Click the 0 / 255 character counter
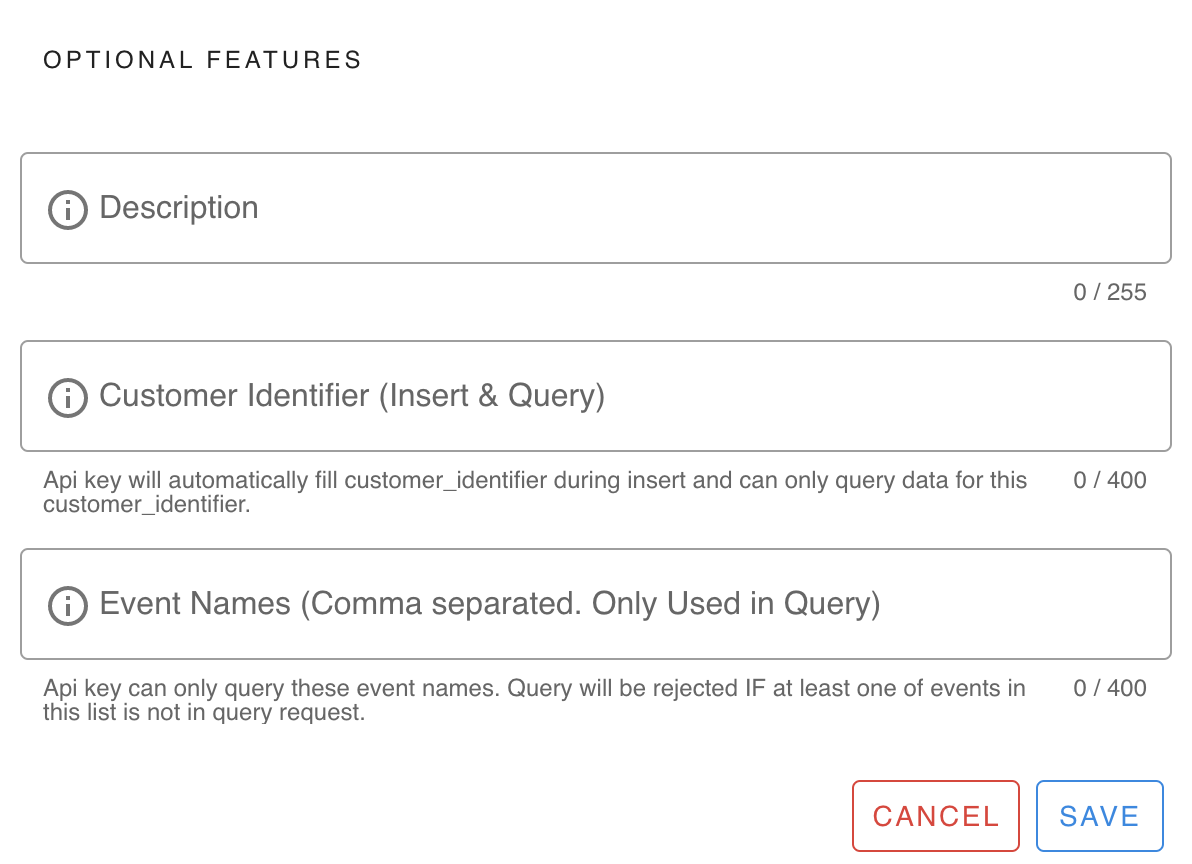 [1110, 292]
